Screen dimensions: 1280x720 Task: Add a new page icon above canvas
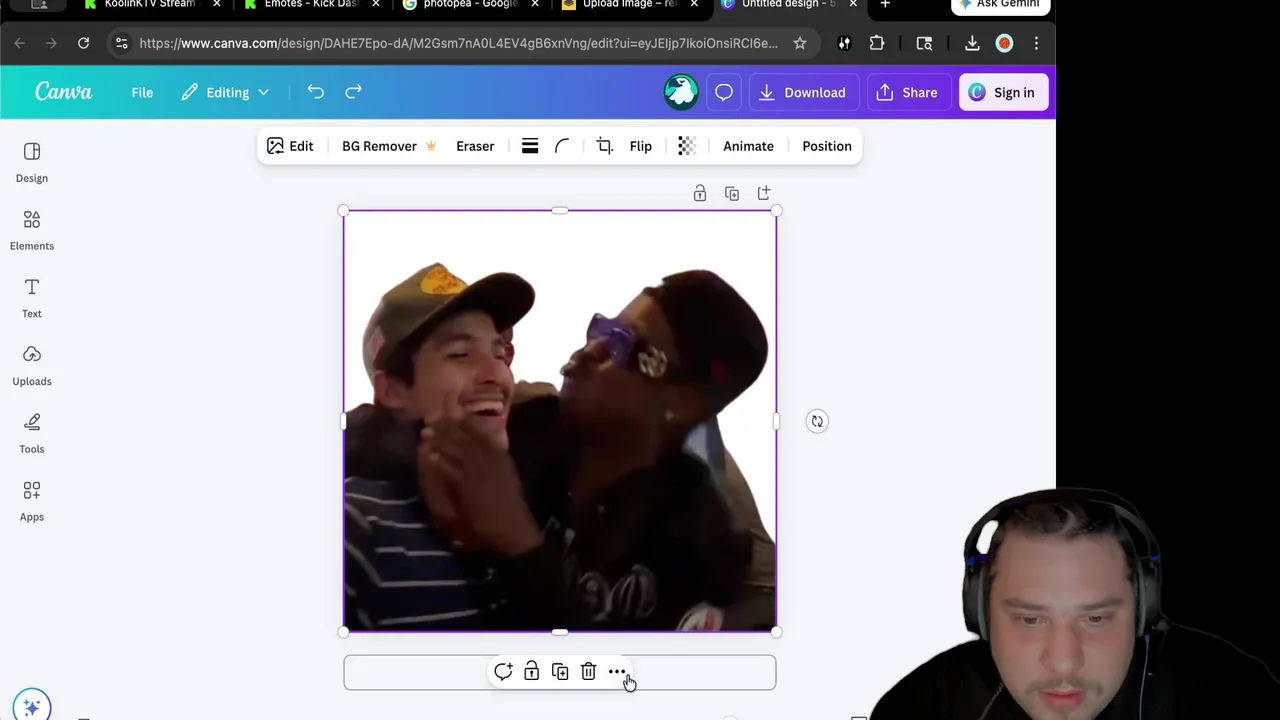[764, 193]
